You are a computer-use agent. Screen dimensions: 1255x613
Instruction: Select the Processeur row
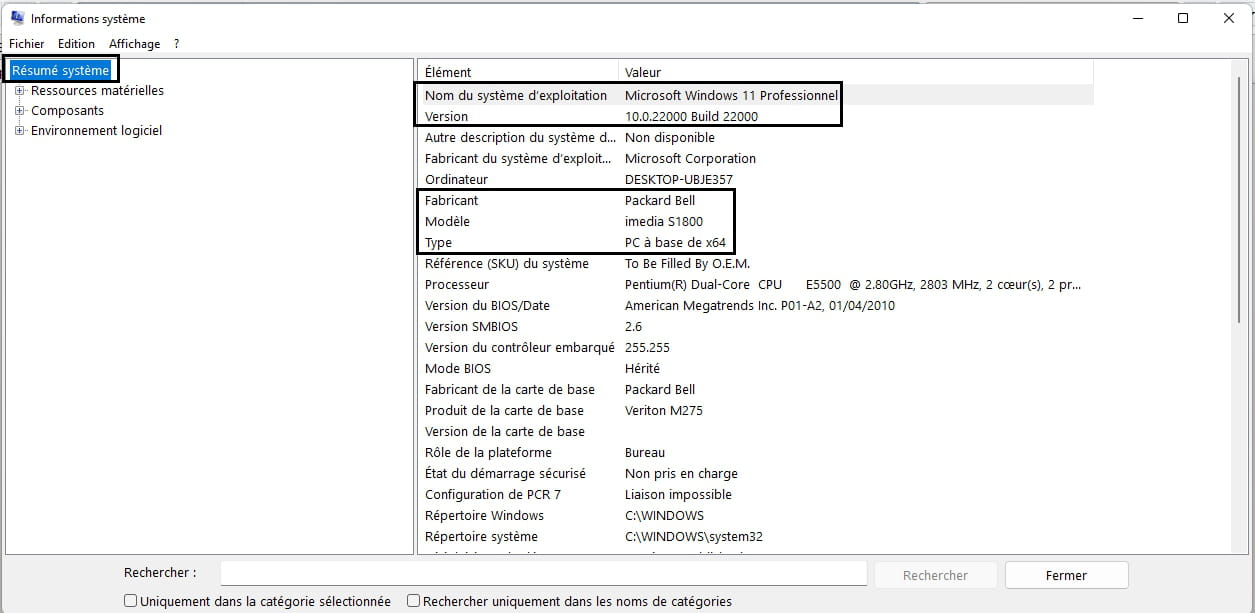pos(457,285)
